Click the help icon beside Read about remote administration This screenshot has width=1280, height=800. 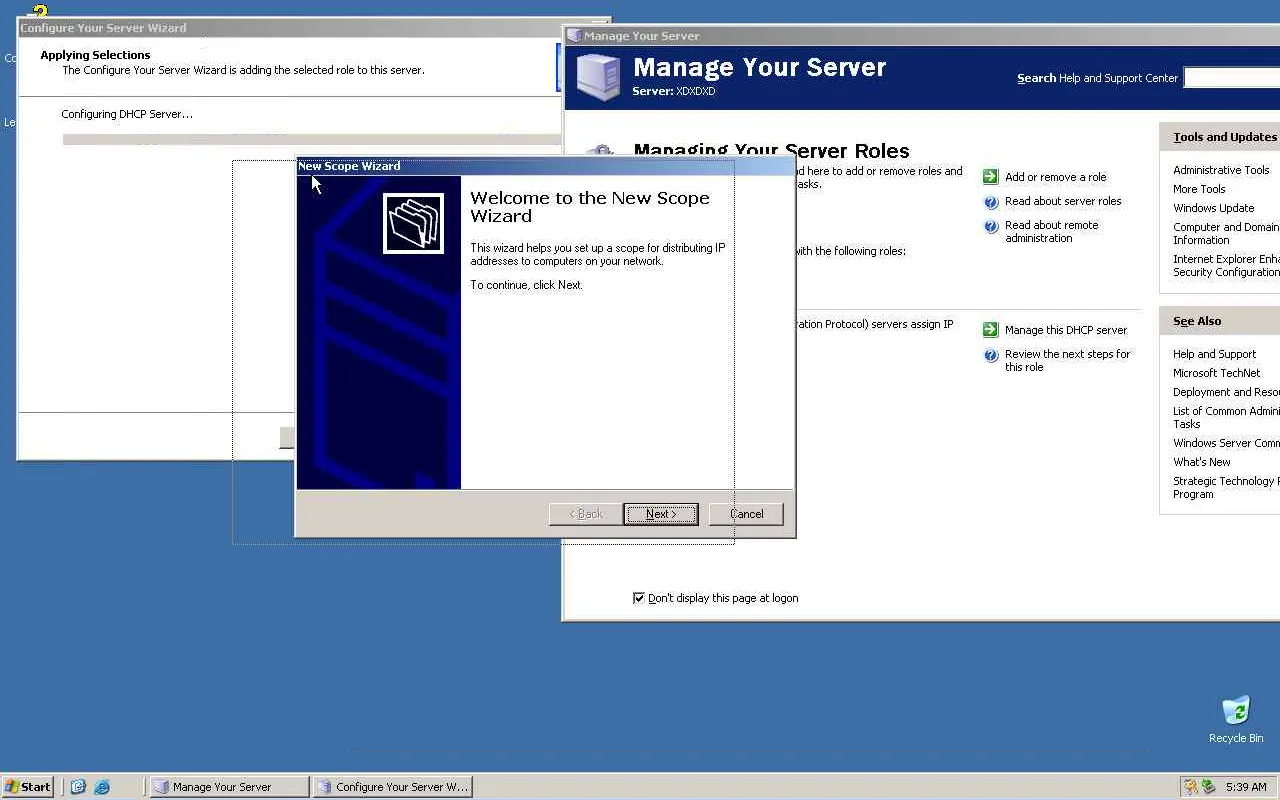(x=991, y=226)
